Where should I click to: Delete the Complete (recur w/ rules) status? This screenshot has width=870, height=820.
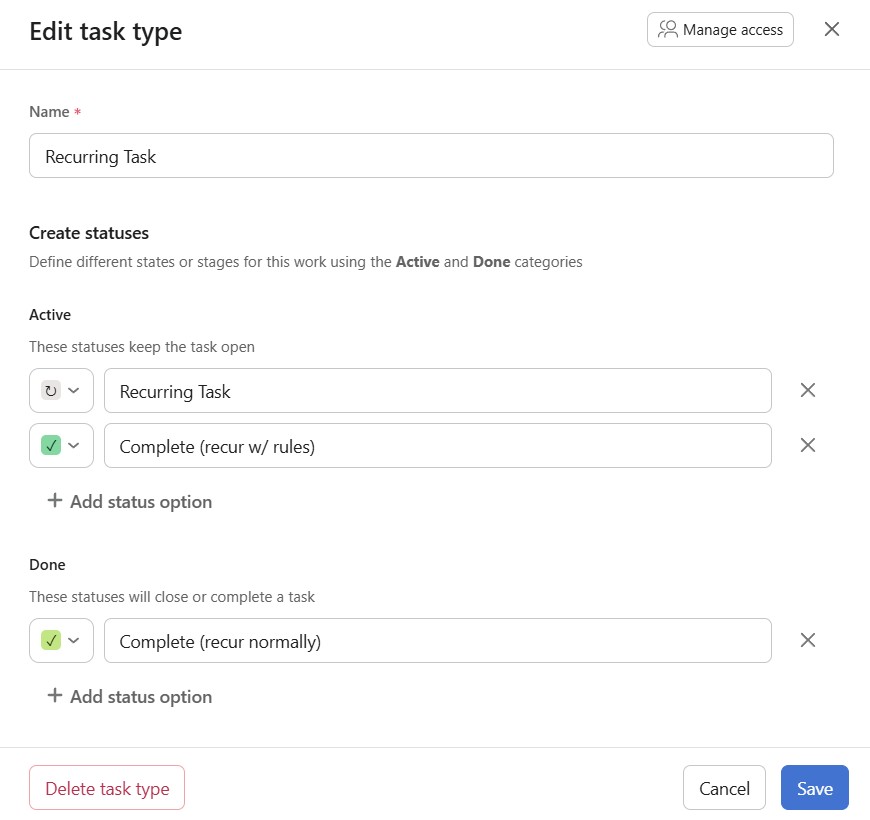pyautogui.click(x=808, y=445)
